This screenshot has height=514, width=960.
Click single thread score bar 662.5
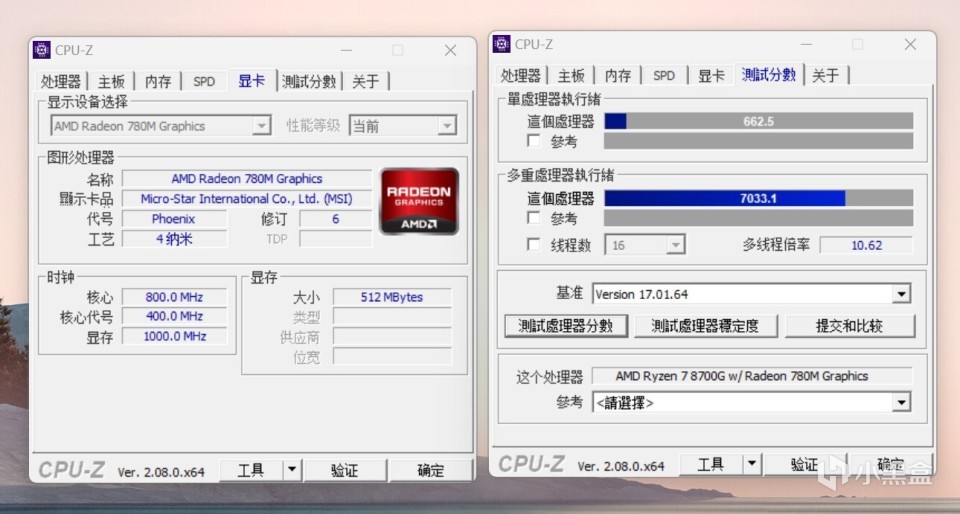click(x=759, y=121)
